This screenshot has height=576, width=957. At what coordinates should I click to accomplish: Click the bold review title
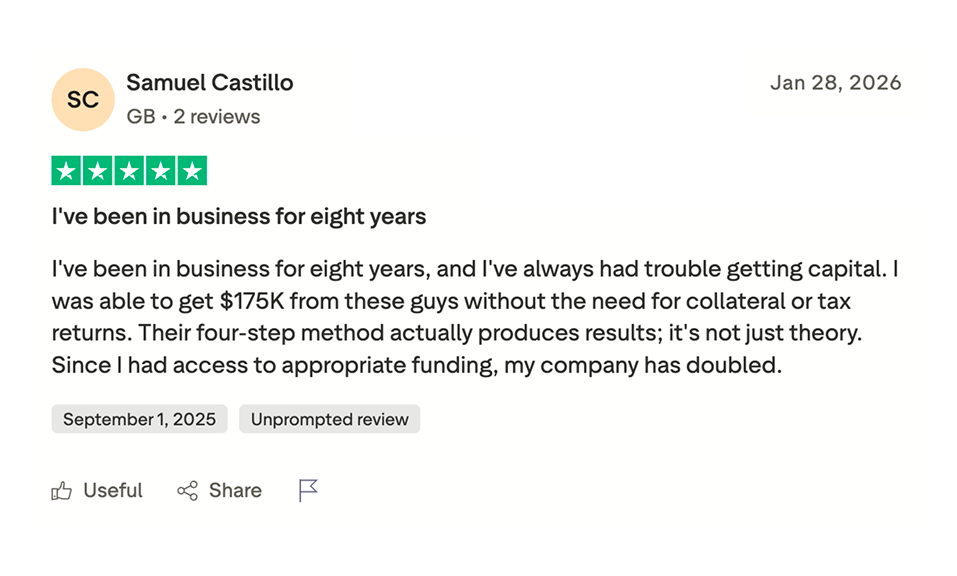tap(239, 217)
